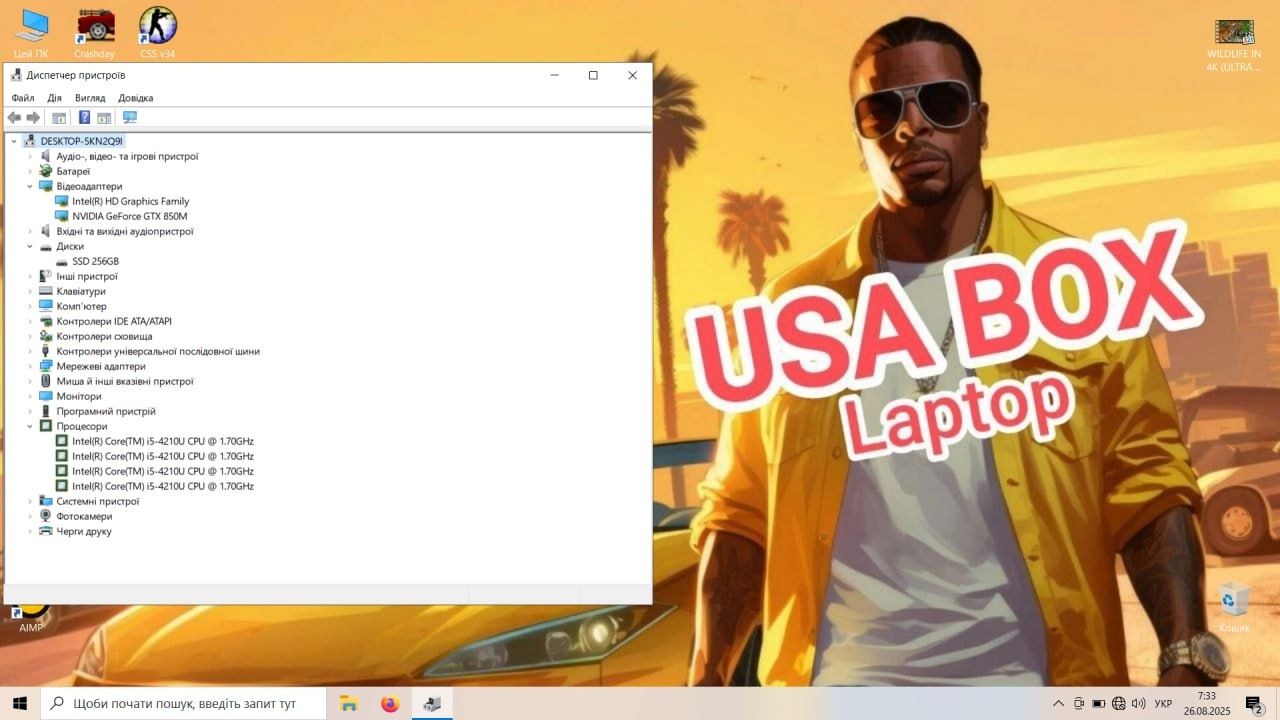Viewport: 1280px width, 720px height.
Task: Launch Firefox from the taskbar
Action: pos(390,703)
